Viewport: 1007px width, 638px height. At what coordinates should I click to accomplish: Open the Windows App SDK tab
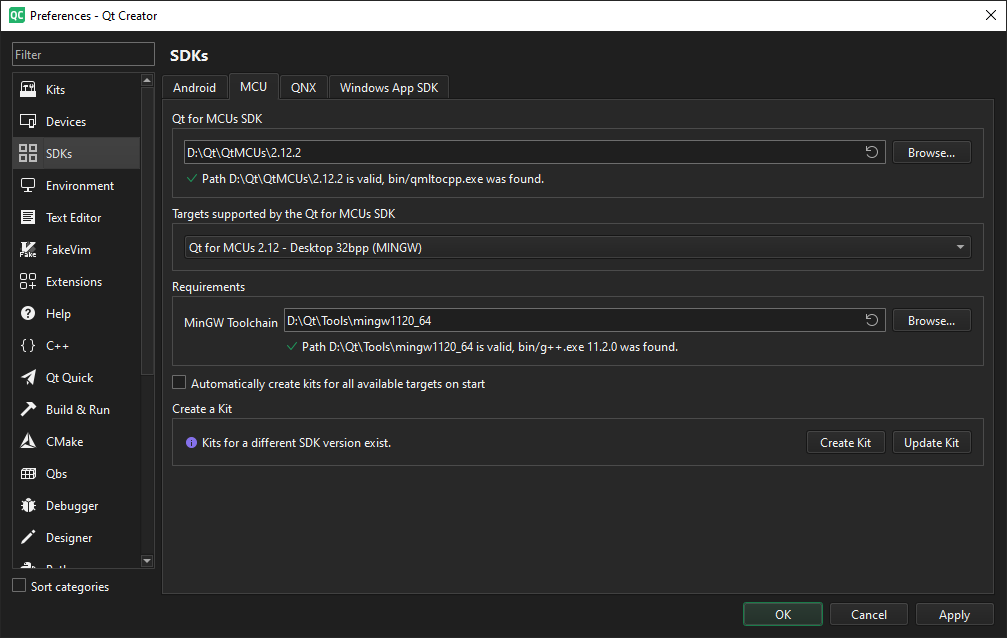[389, 87]
